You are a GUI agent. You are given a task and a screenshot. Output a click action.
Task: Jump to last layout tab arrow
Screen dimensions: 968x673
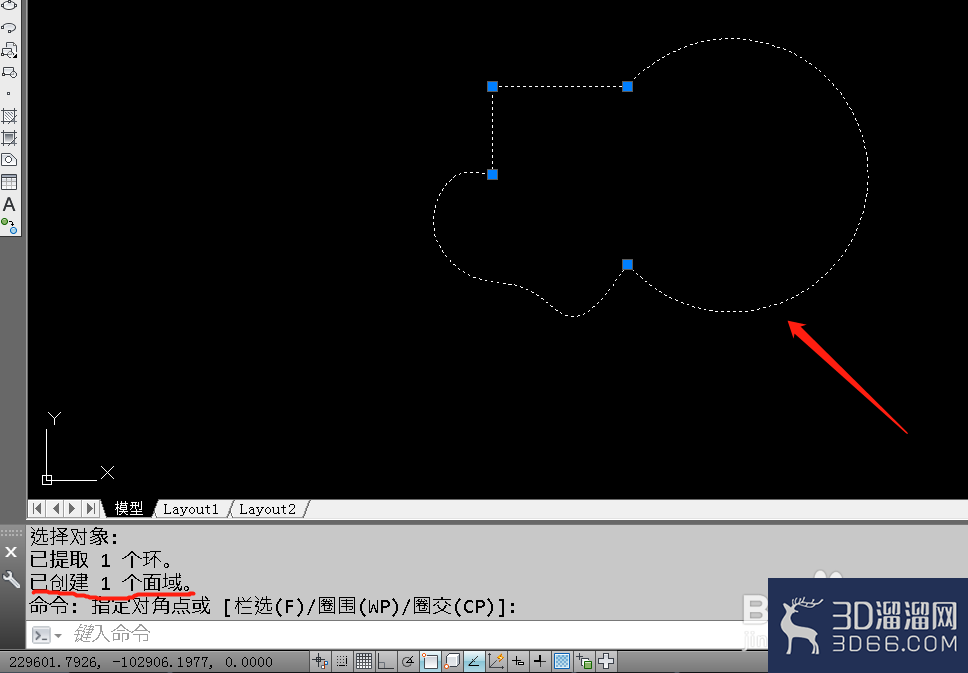pyautogui.click(x=91, y=508)
